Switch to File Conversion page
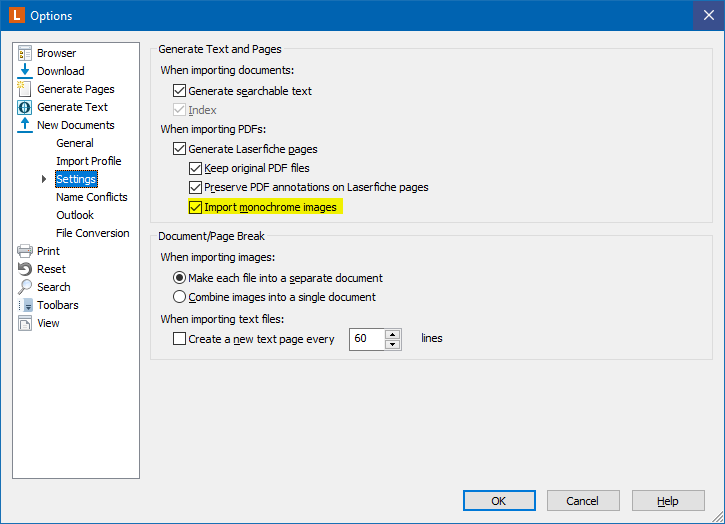Viewport: 725px width, 524px height. click(92, 233)
